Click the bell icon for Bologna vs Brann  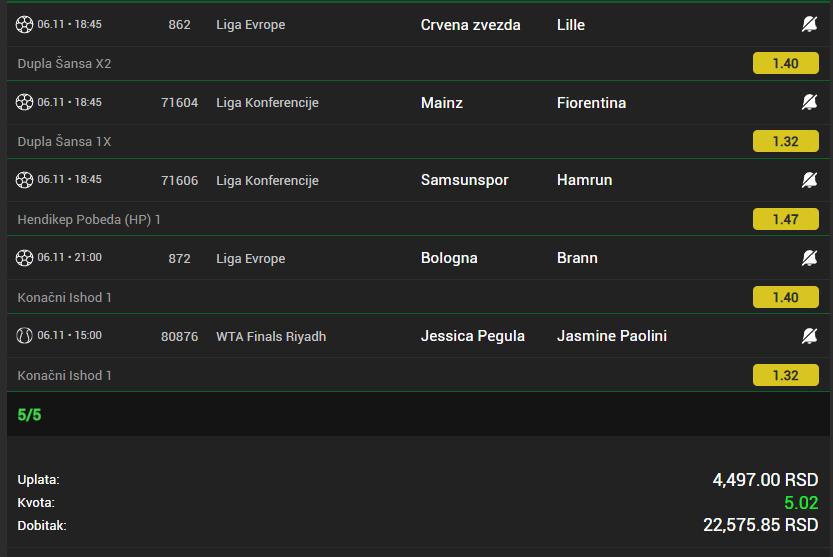[809, 258]
